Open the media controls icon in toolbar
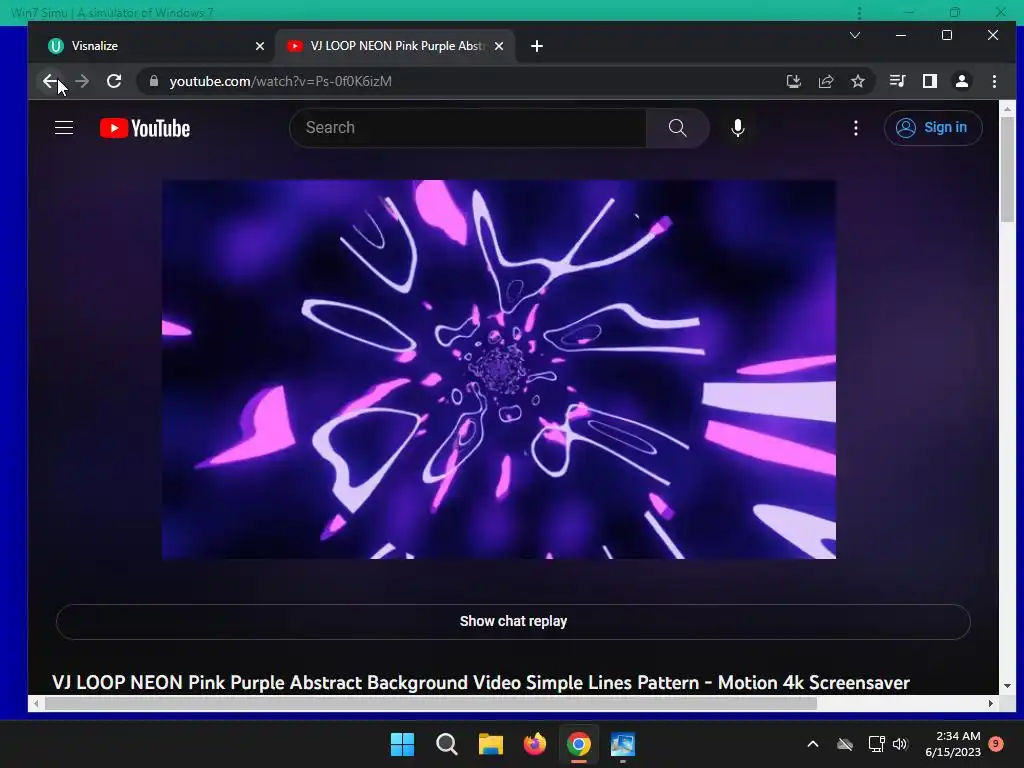1024x768 pixels. click(x=897, y=81)
